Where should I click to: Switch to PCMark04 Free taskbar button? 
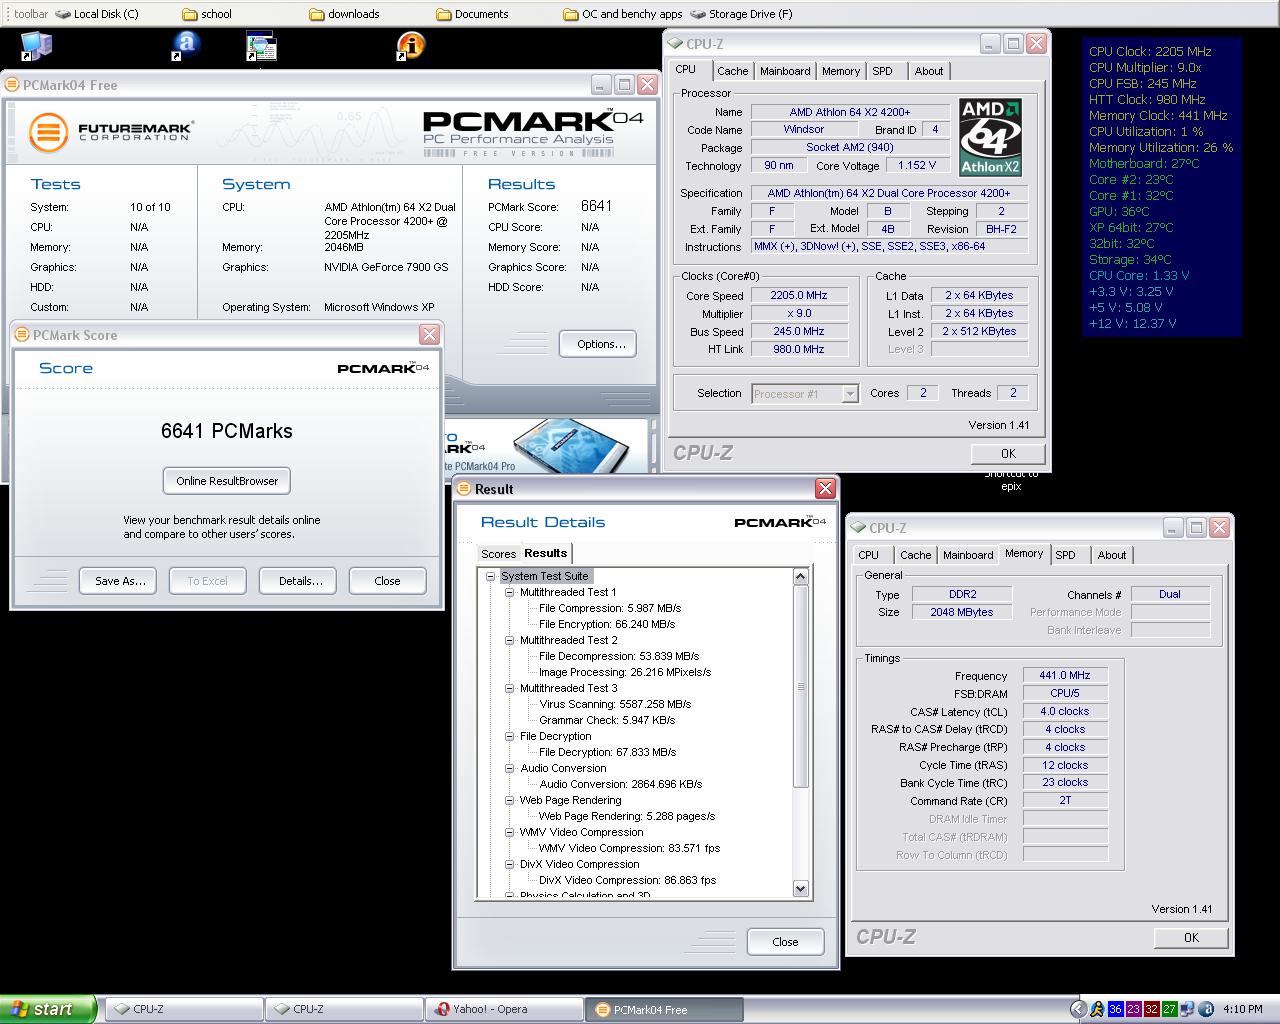(663, 1009)
